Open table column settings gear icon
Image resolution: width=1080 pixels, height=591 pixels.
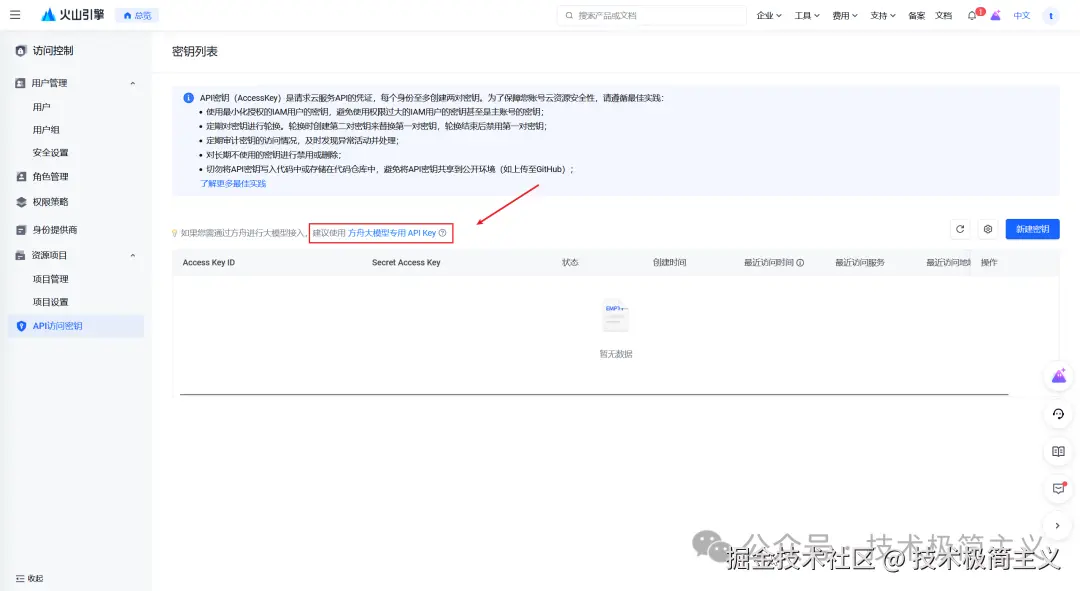coord(988,229)
